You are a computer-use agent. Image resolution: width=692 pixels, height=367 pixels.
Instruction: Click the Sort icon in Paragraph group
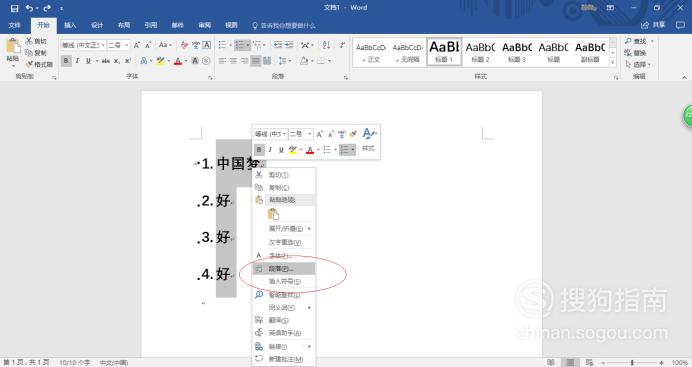tap(327, 45)
